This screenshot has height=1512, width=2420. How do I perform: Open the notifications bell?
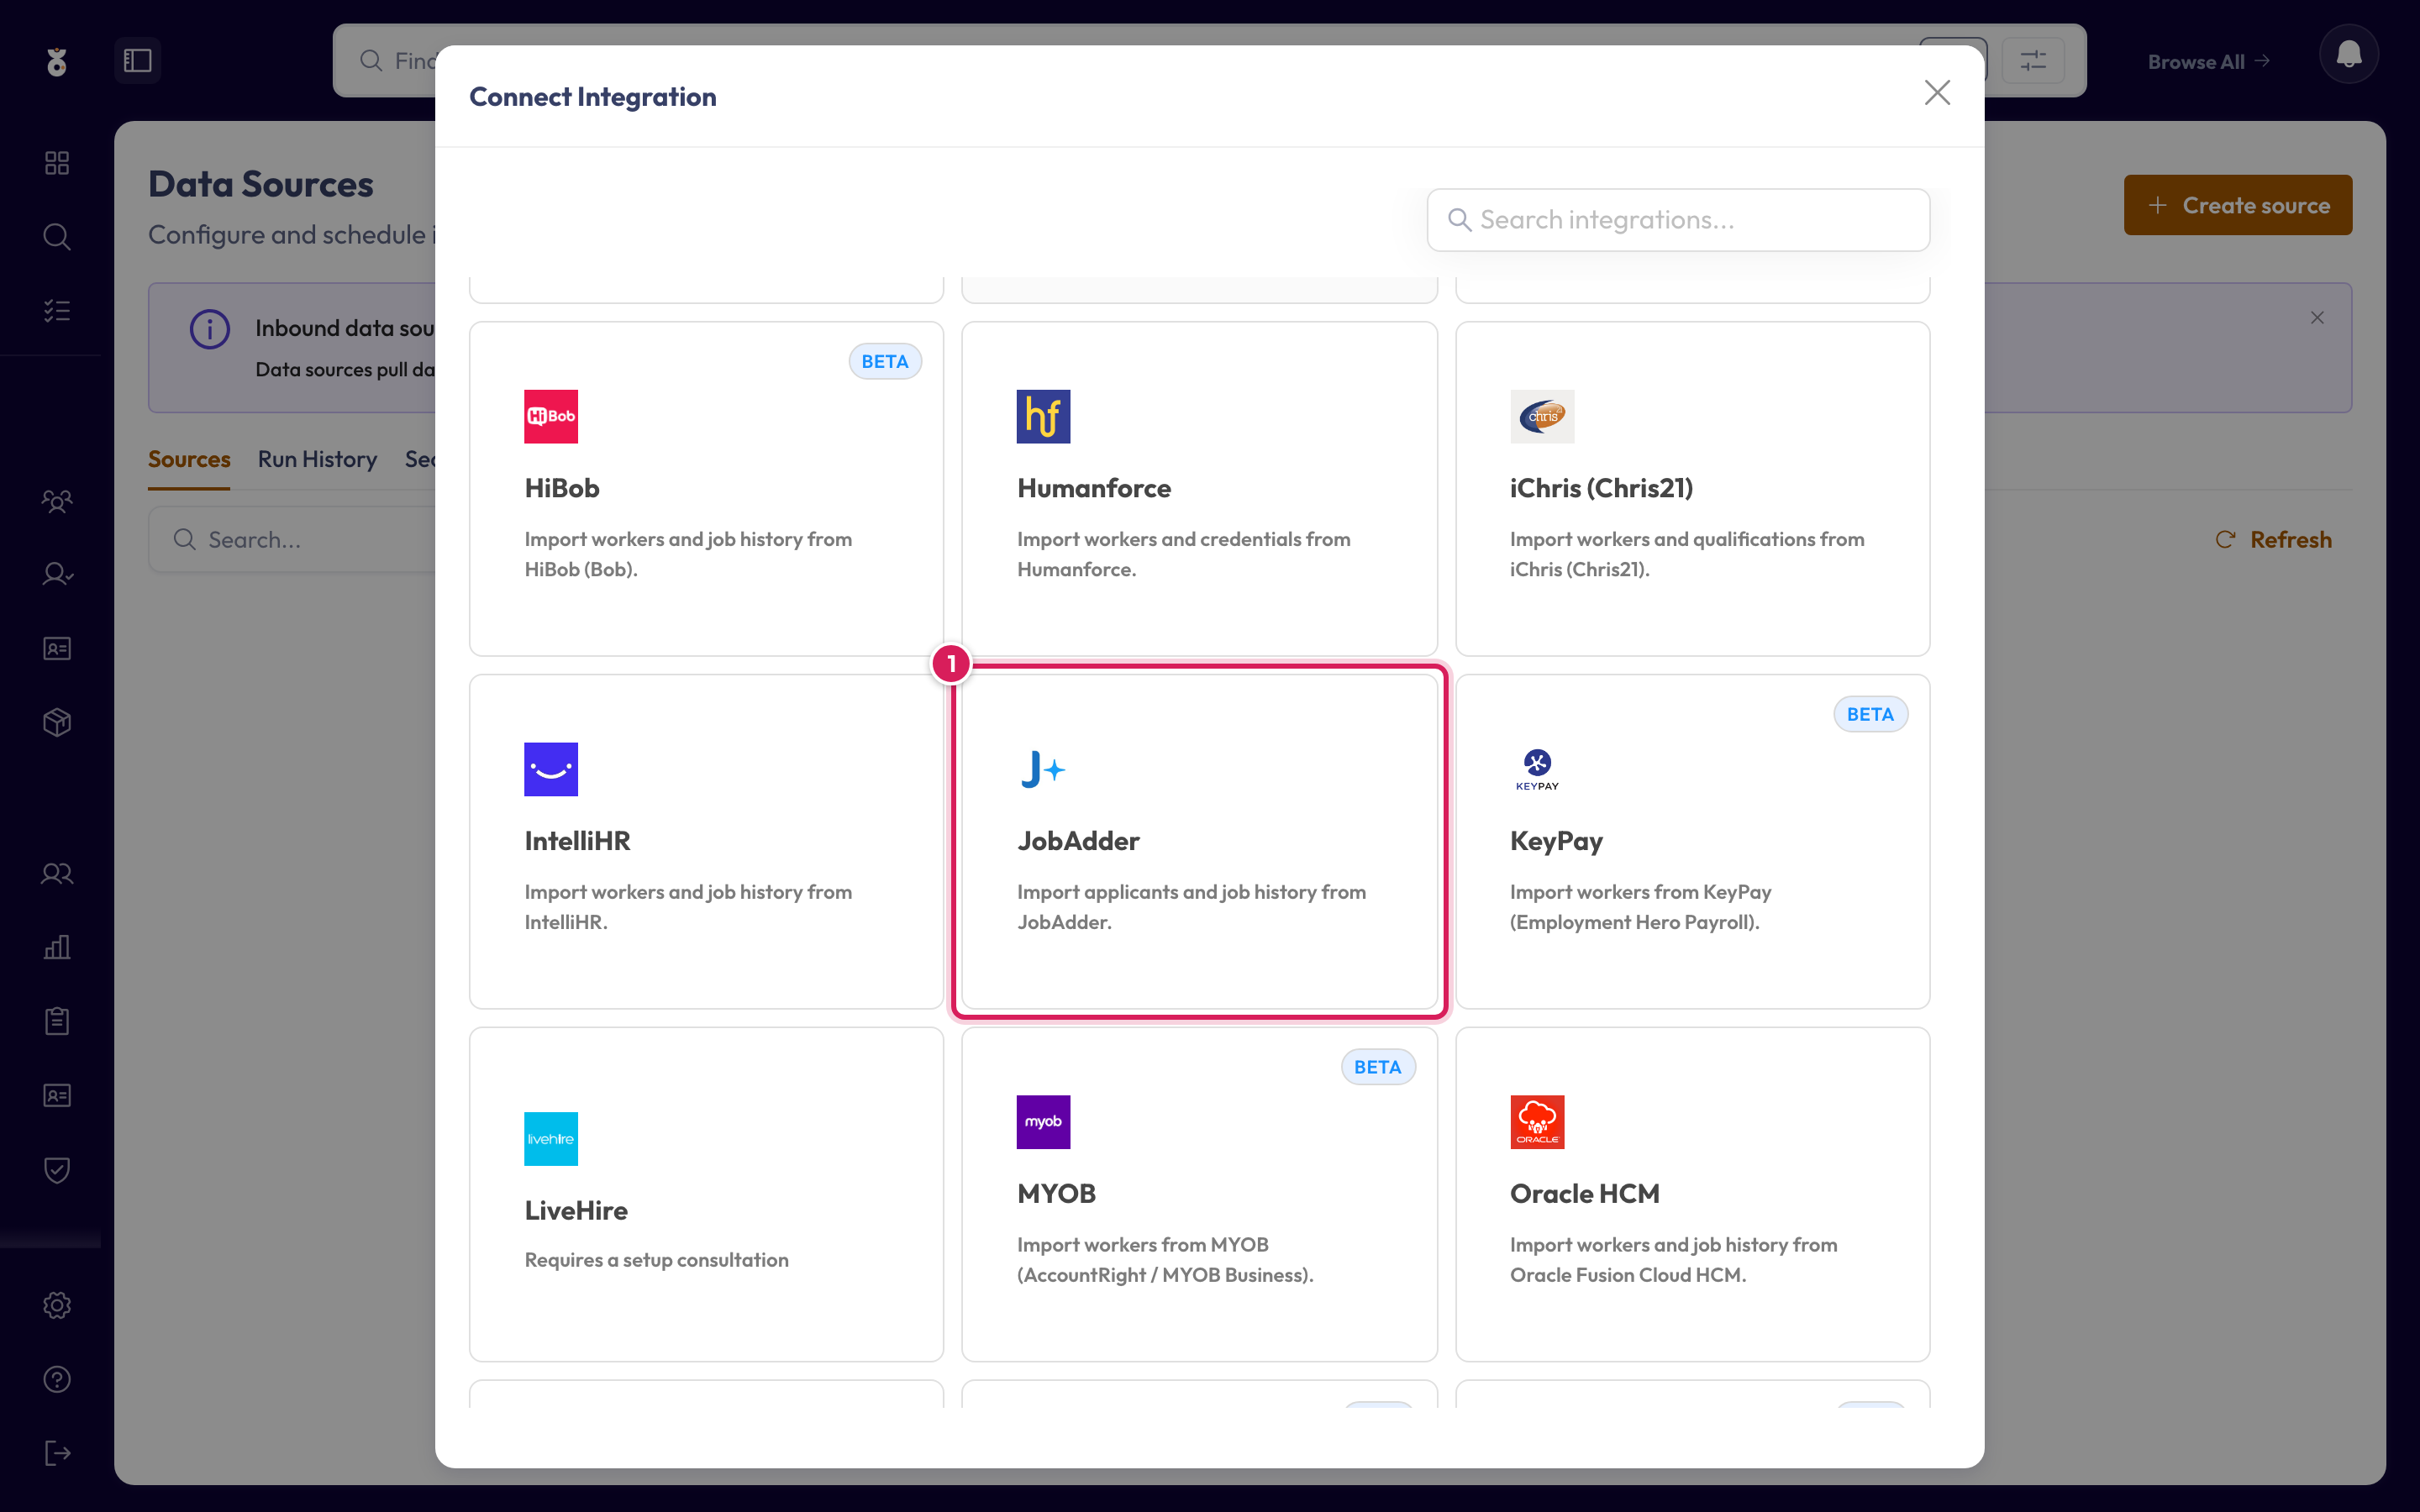2348,54
